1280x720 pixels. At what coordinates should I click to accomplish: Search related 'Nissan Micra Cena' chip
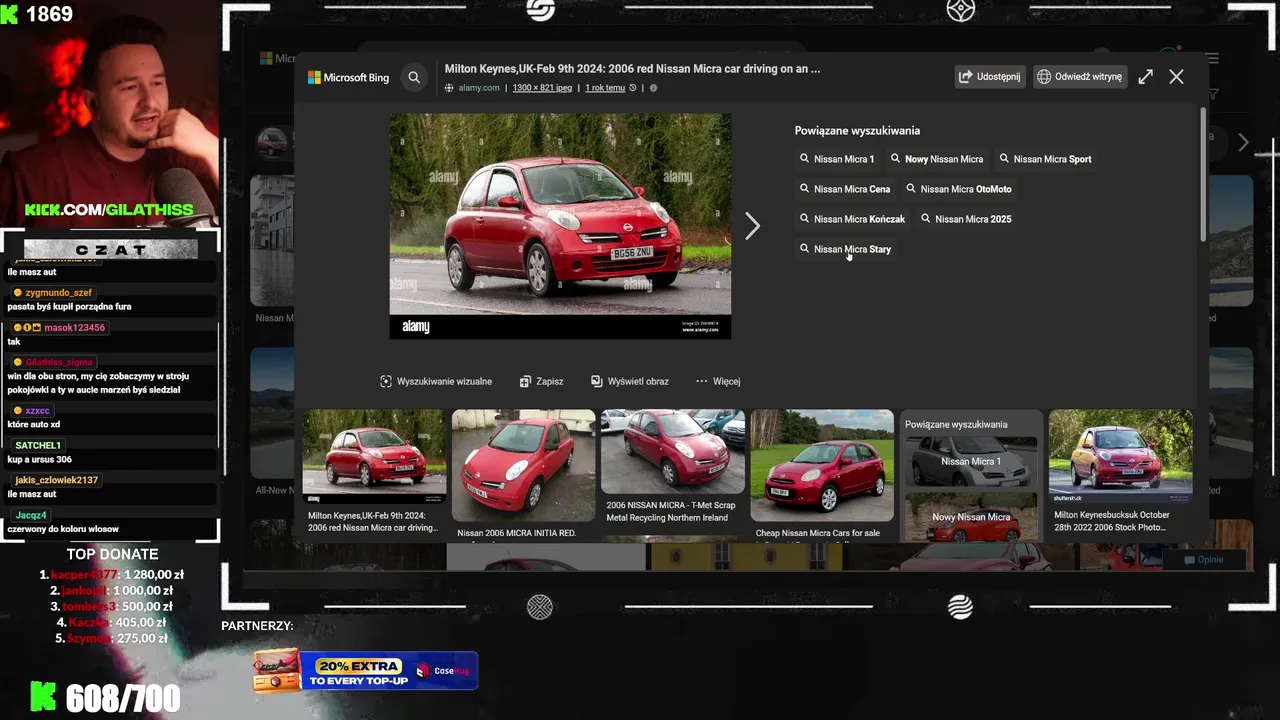tap(845, 189)
